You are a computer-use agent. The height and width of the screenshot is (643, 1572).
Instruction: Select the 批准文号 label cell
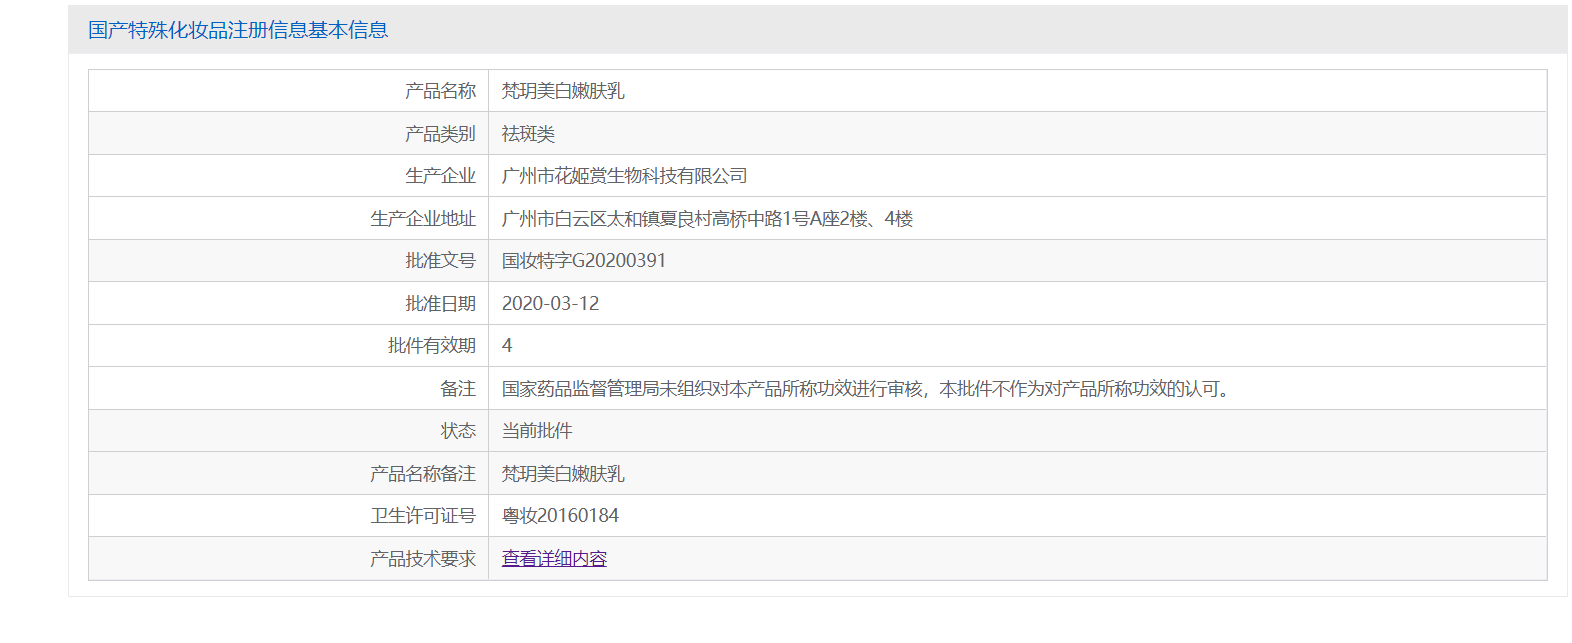[x=288, y=261]
